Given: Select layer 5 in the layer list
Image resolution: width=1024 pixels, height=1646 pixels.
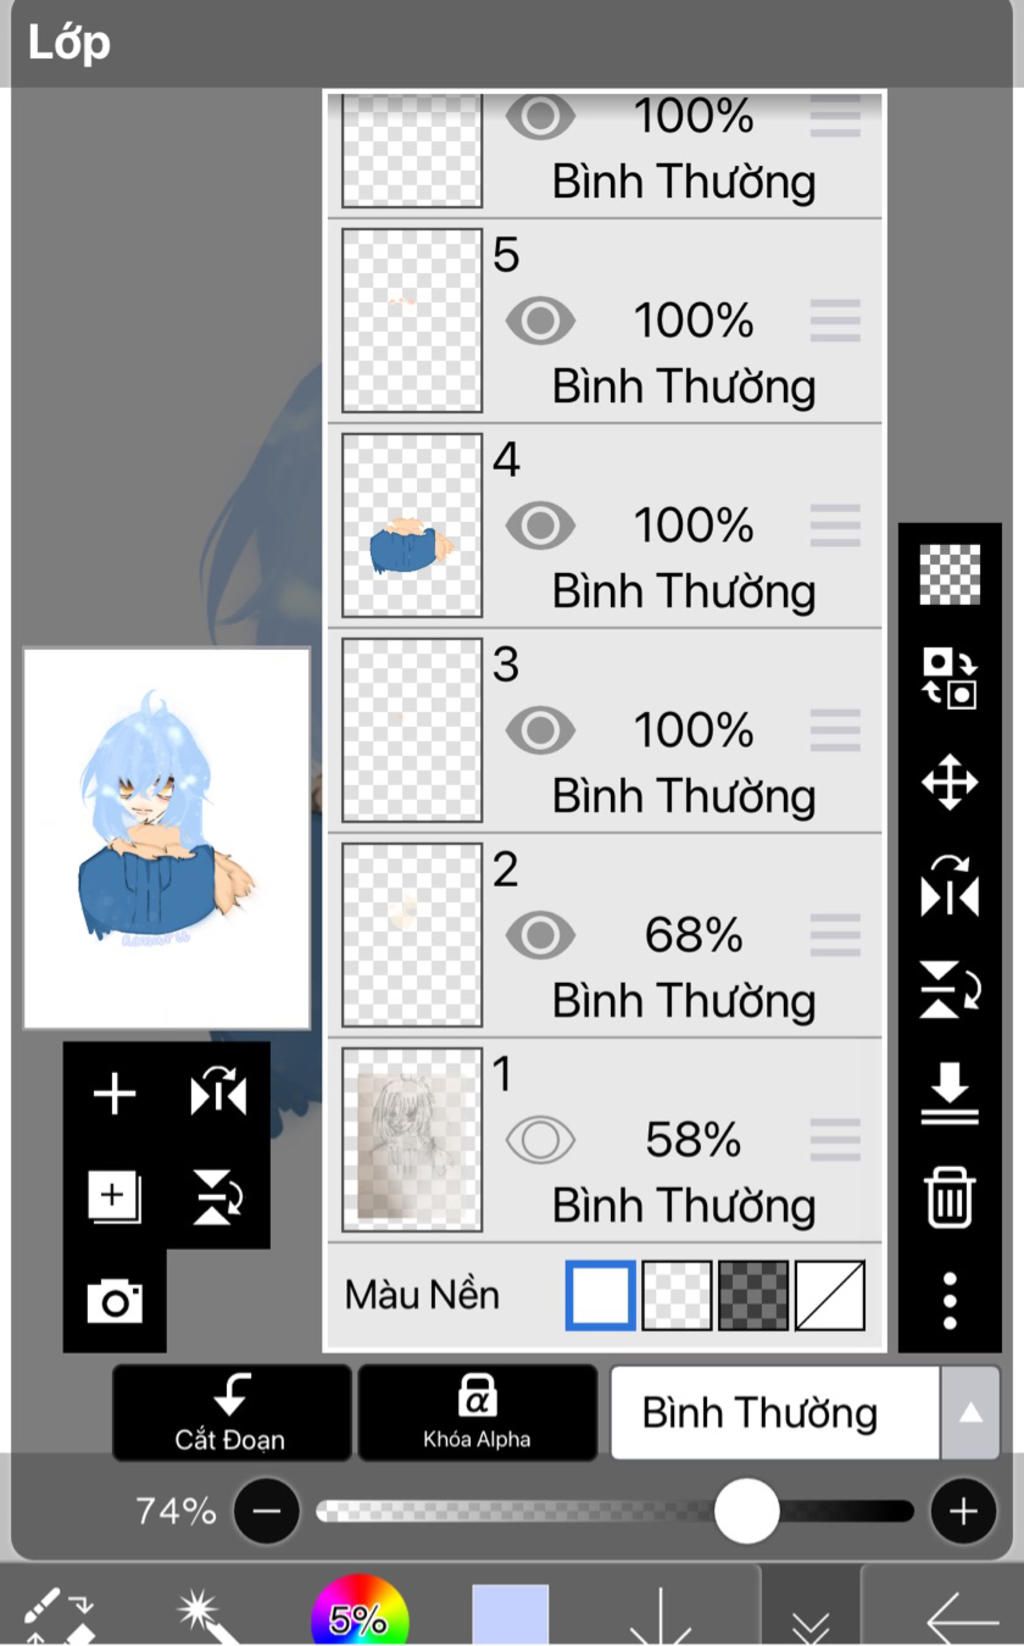Looking at the screenshot, I should pyautogui.click(x=605, y=321).
